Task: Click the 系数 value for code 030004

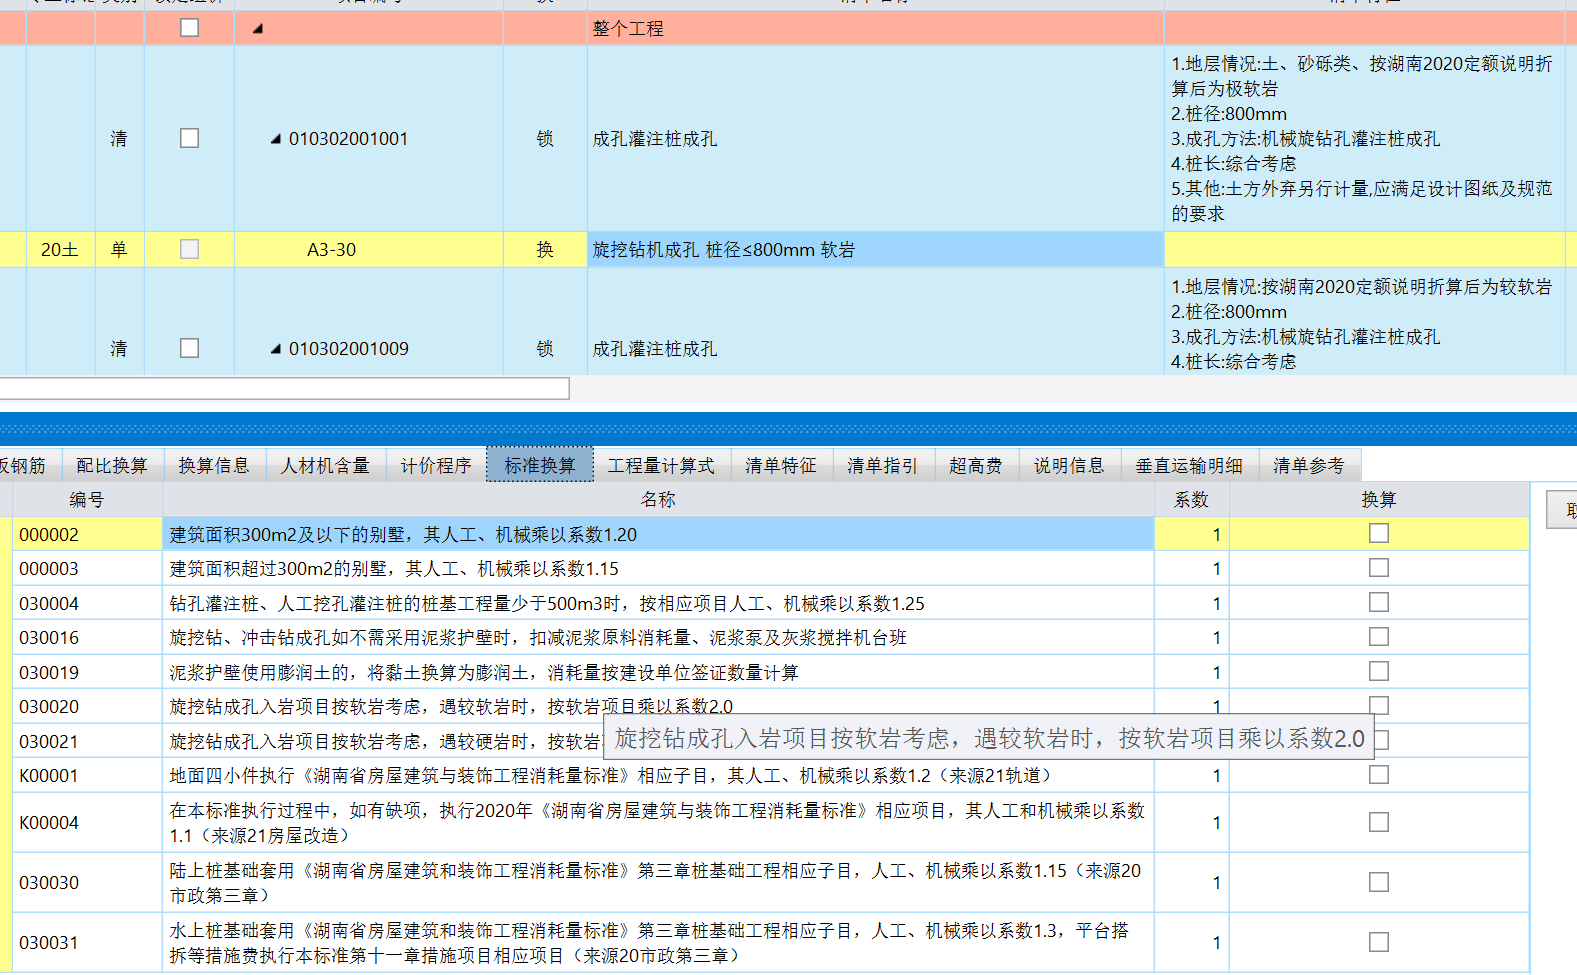Action: click(x=1191, y=603)
